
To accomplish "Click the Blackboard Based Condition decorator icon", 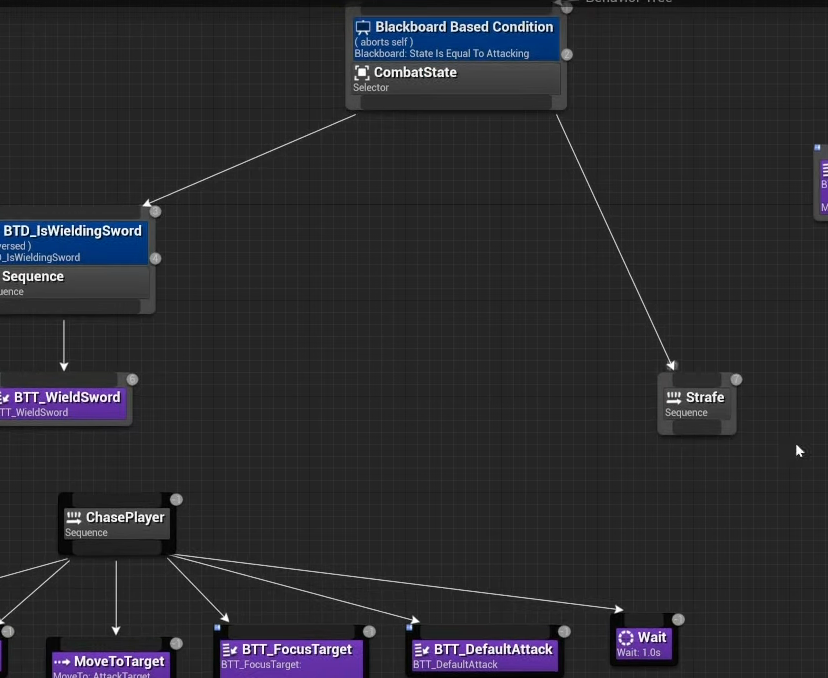I will (x=363, y=28).
